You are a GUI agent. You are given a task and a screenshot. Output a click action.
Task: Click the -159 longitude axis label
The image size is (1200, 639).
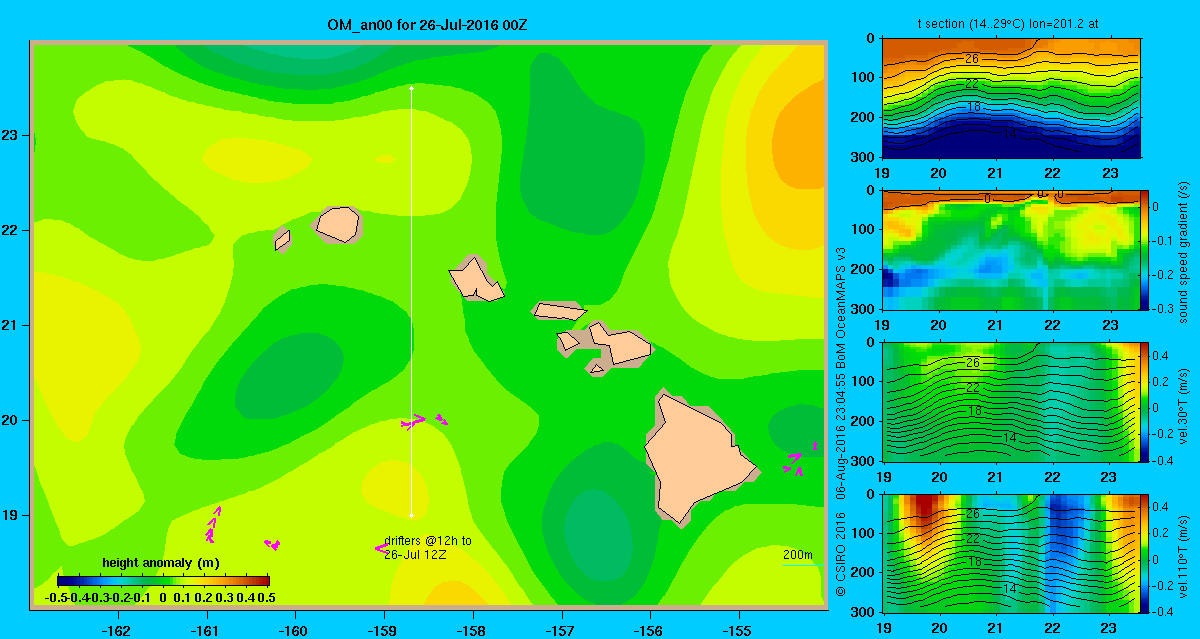tap(383, 631)
